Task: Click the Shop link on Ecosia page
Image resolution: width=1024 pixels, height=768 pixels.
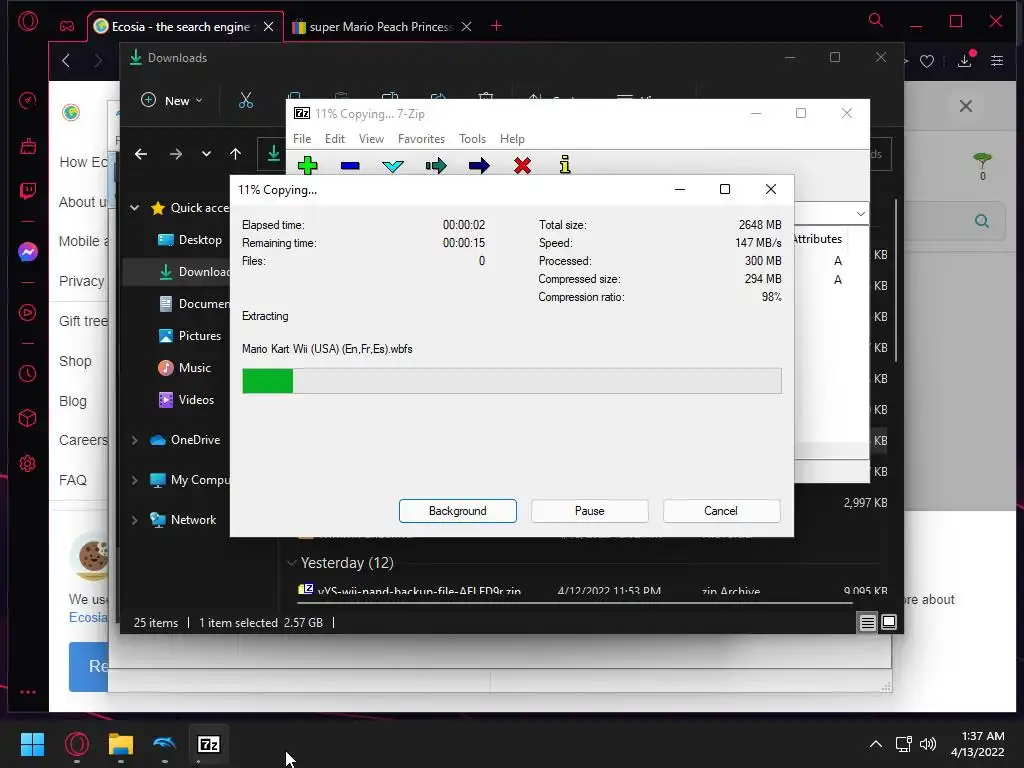Action: point(75,361)
